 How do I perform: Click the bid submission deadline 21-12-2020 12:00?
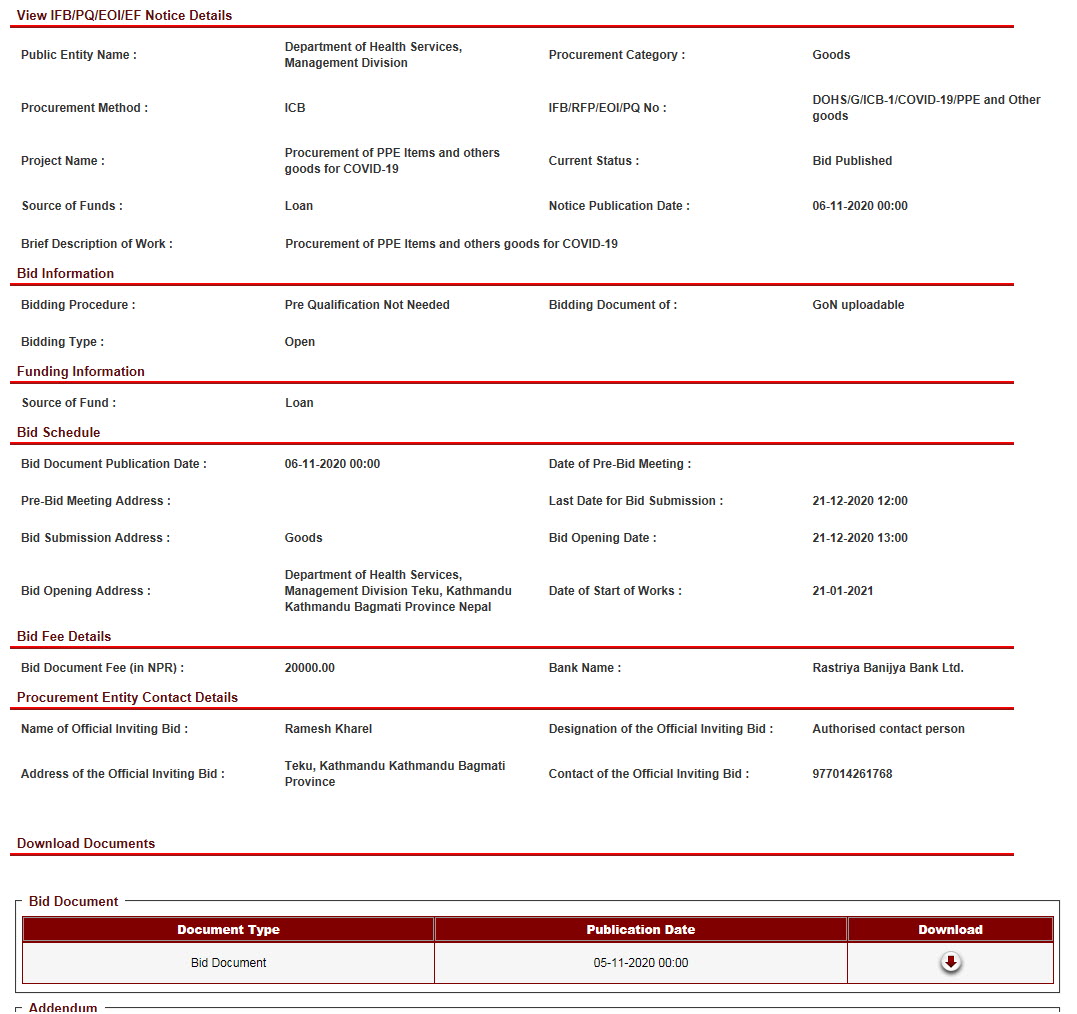(x=860, y=501)
